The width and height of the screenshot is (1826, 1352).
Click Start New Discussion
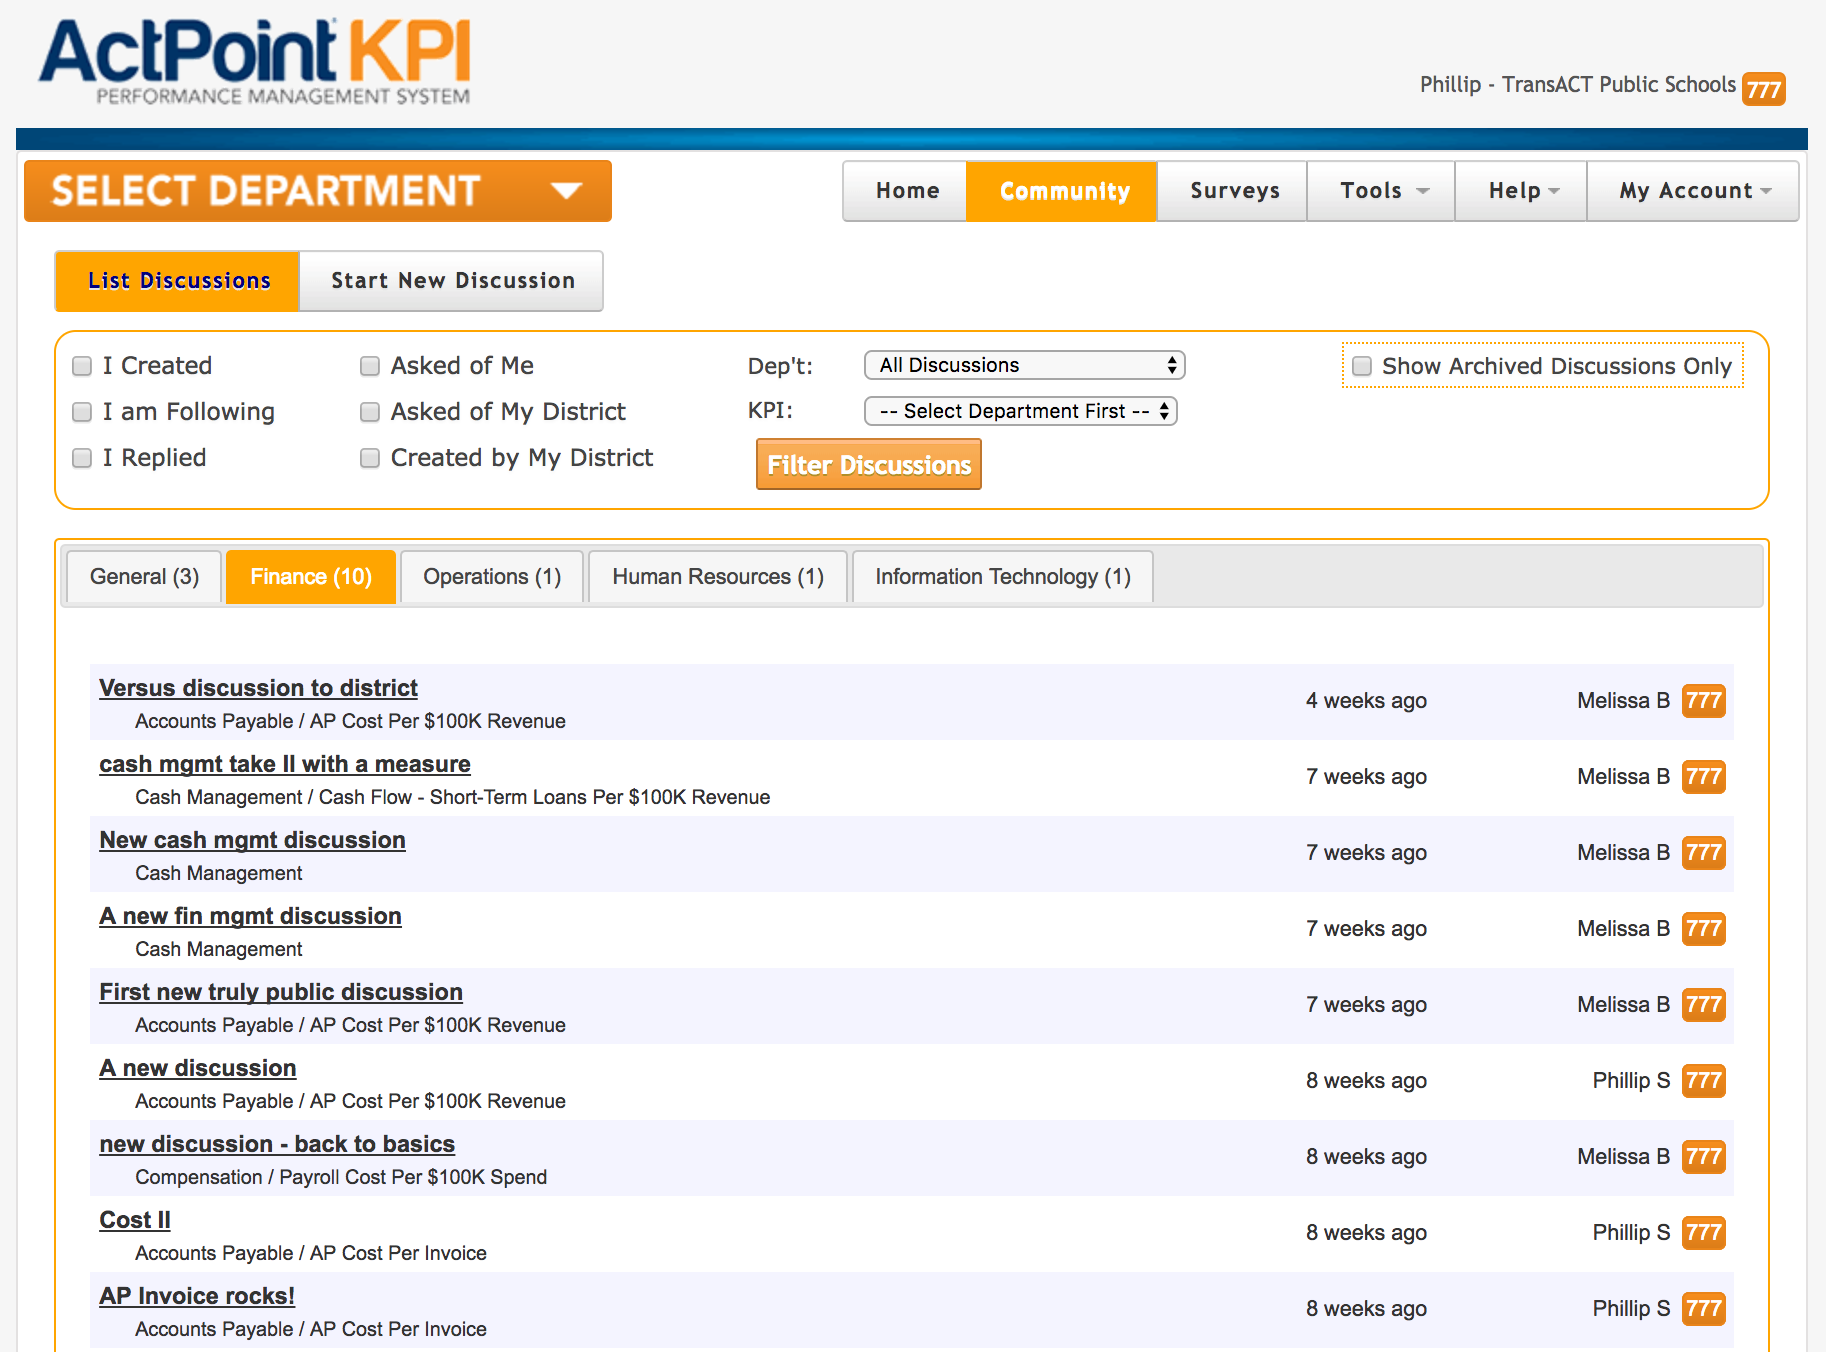(x=452, y=281)
